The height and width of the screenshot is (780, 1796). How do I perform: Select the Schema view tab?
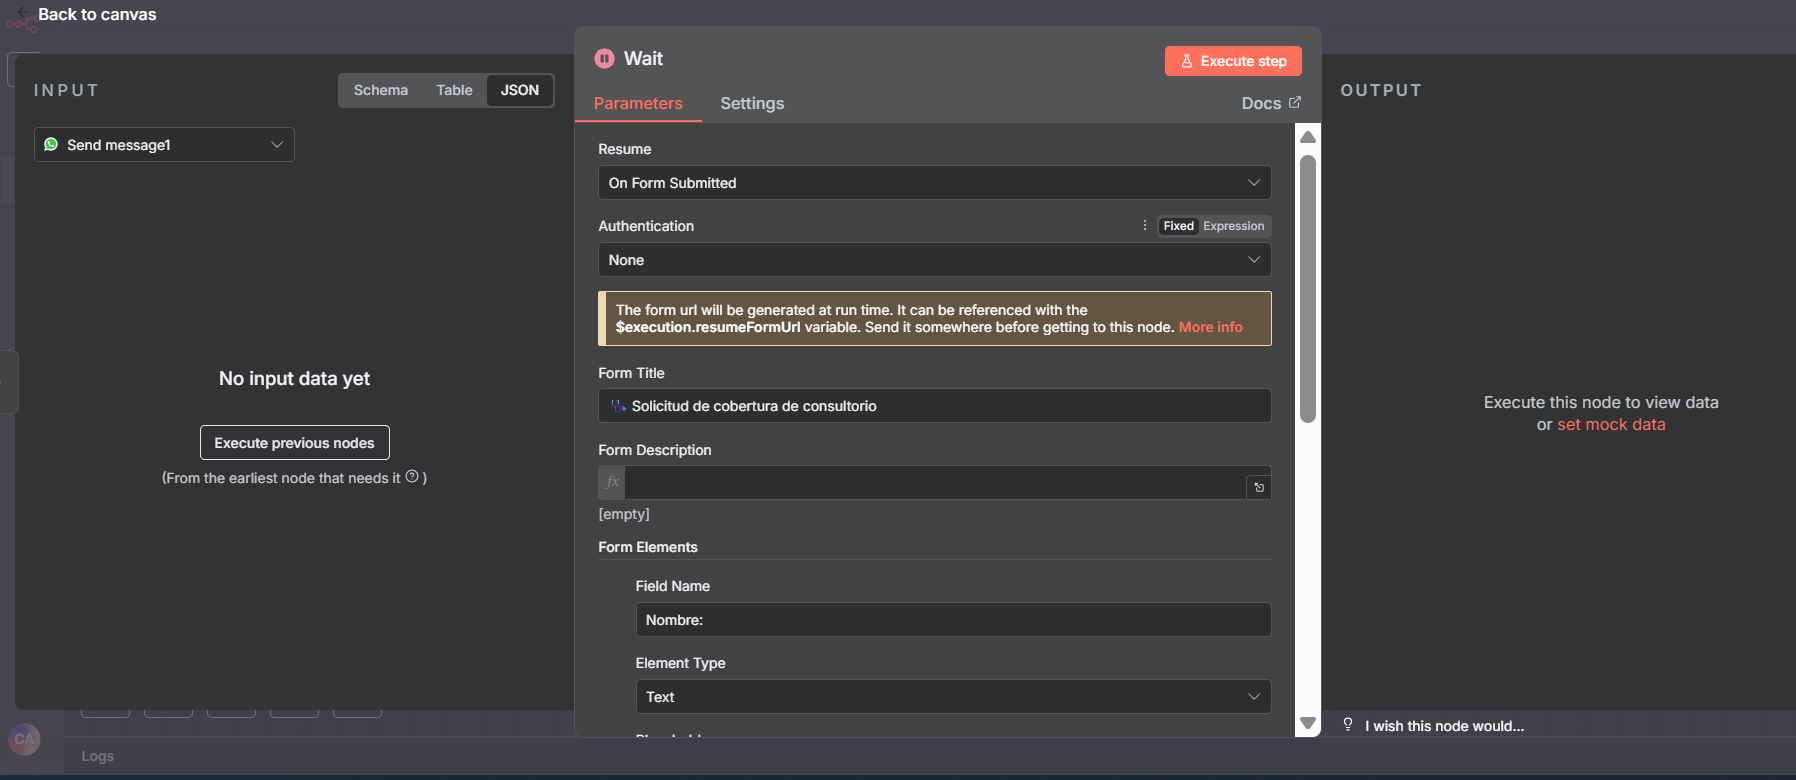click(380, 90)
